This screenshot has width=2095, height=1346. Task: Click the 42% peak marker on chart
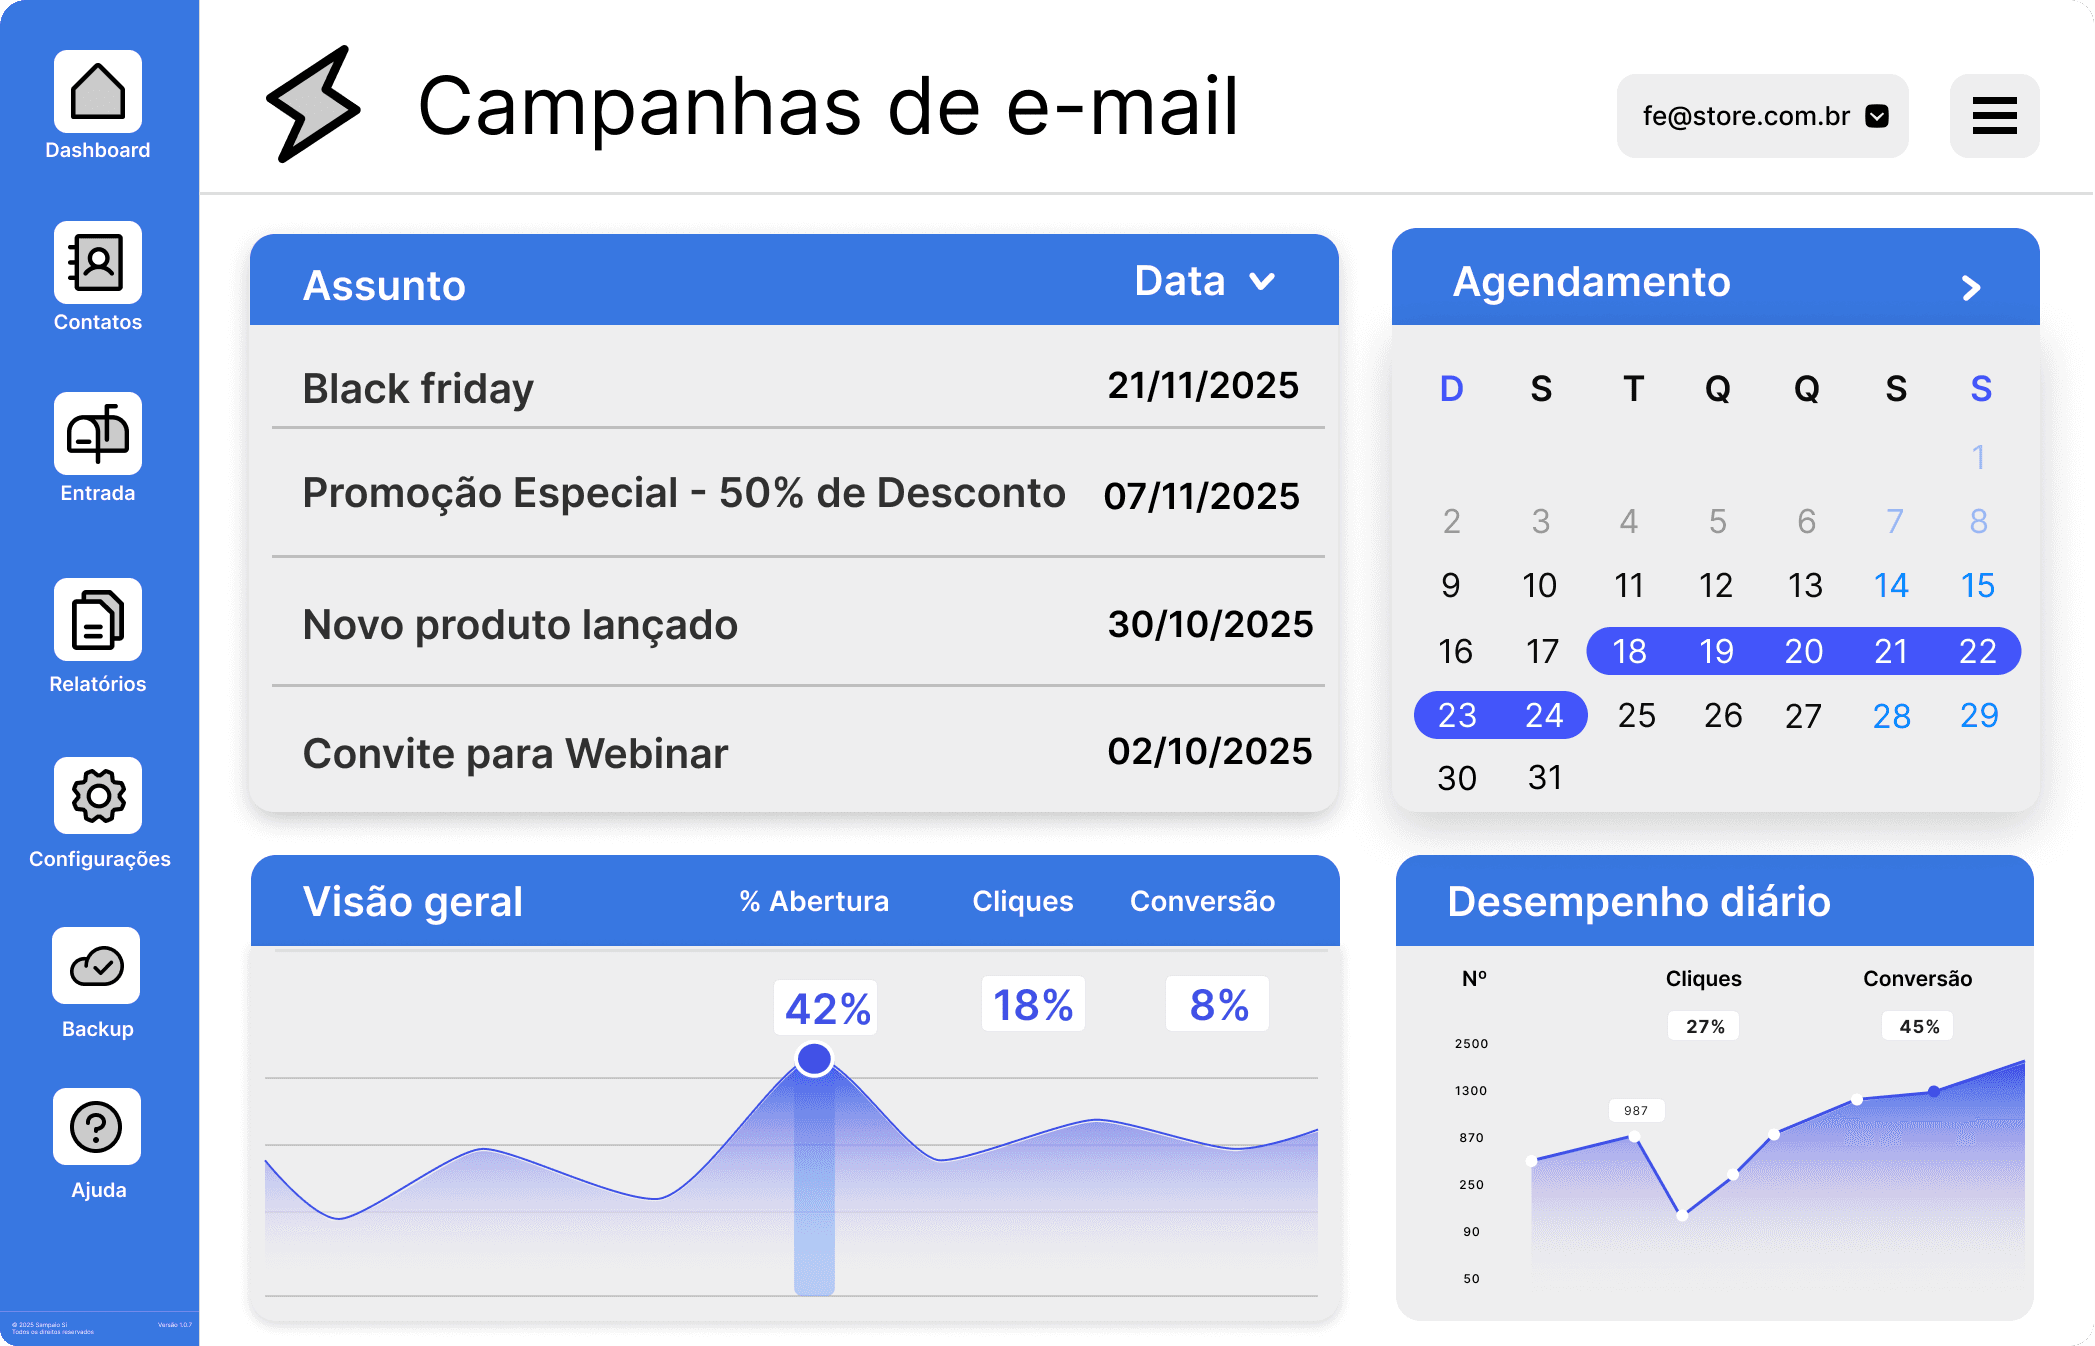pyautogui.click(x=814, y=1058)
